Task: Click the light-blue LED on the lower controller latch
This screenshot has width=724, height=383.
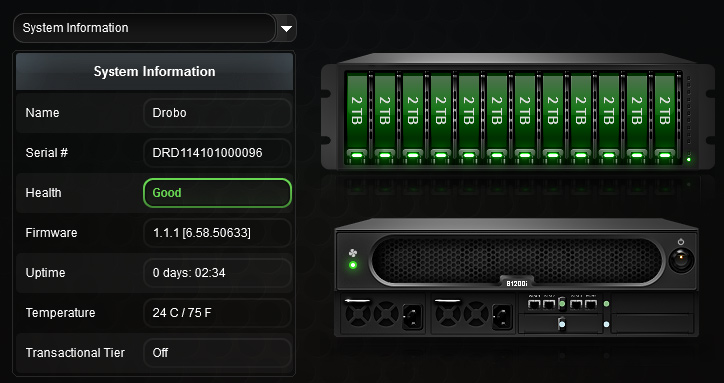Action: pyautogui.click(x=562, y=324)
